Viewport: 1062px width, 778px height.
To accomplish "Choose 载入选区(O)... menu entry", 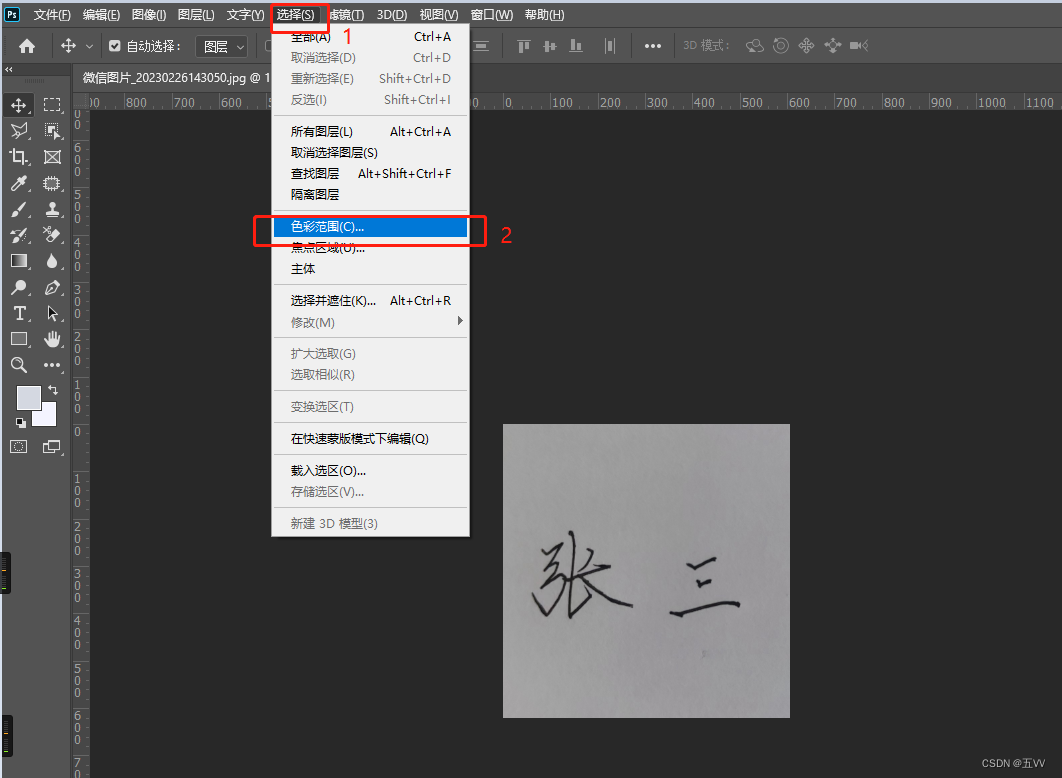I will click(370, 471).
